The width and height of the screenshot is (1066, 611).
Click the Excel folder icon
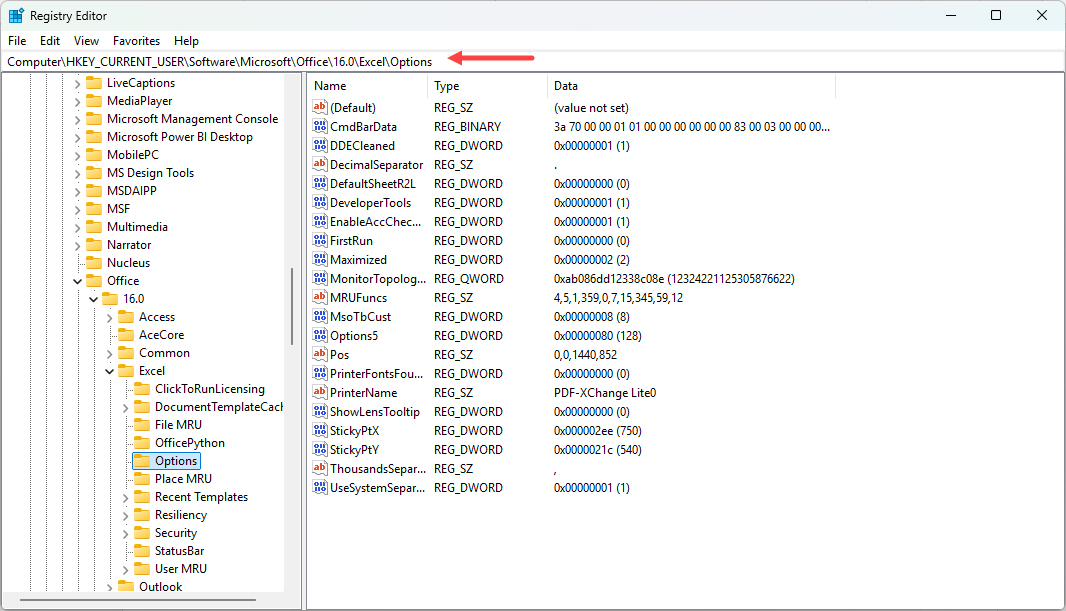[126, 370]
